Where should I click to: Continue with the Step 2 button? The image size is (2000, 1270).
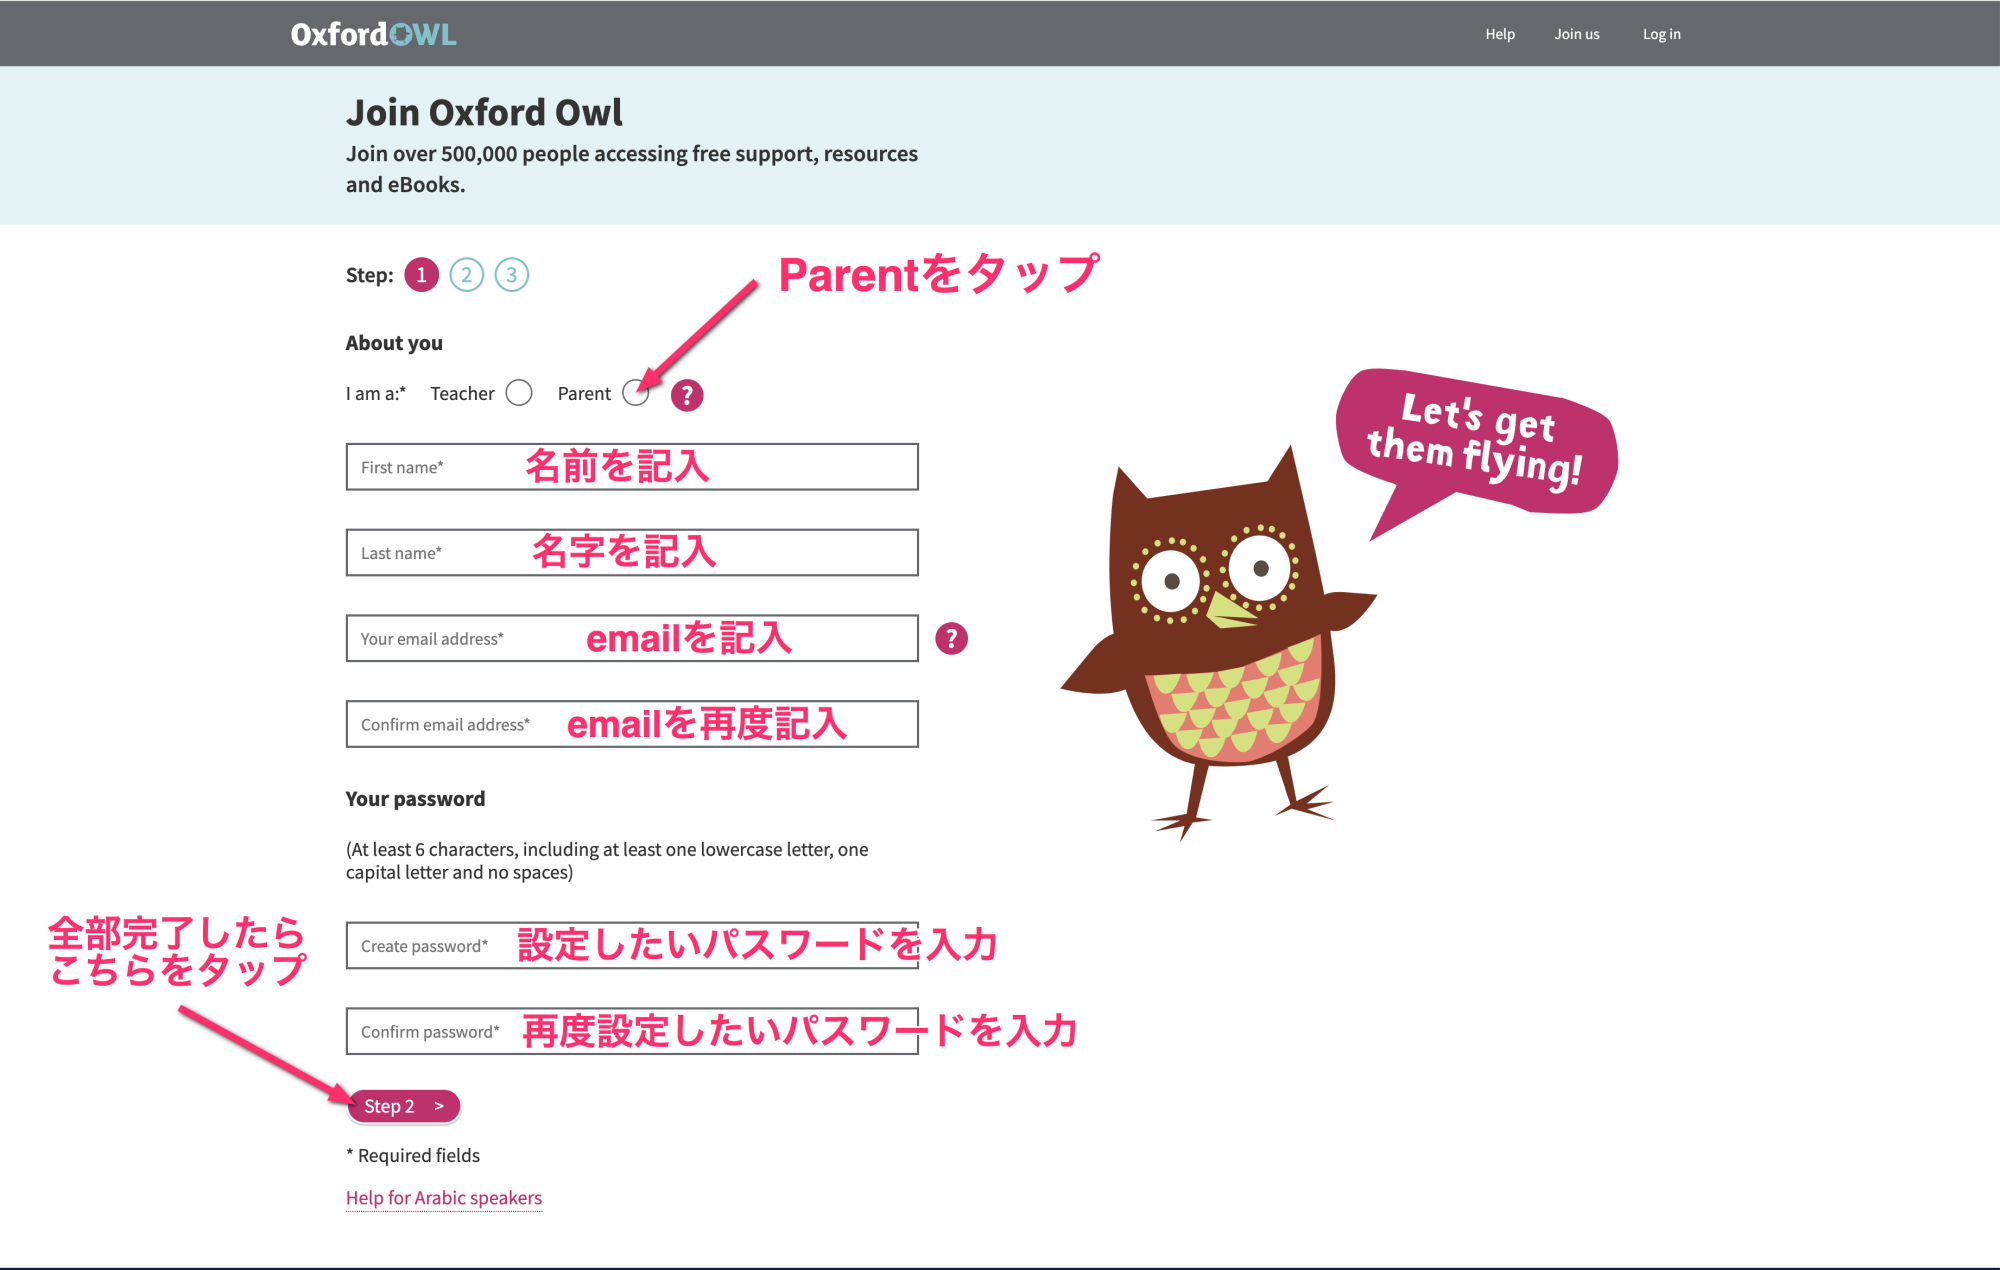[x=404, y=1106]
